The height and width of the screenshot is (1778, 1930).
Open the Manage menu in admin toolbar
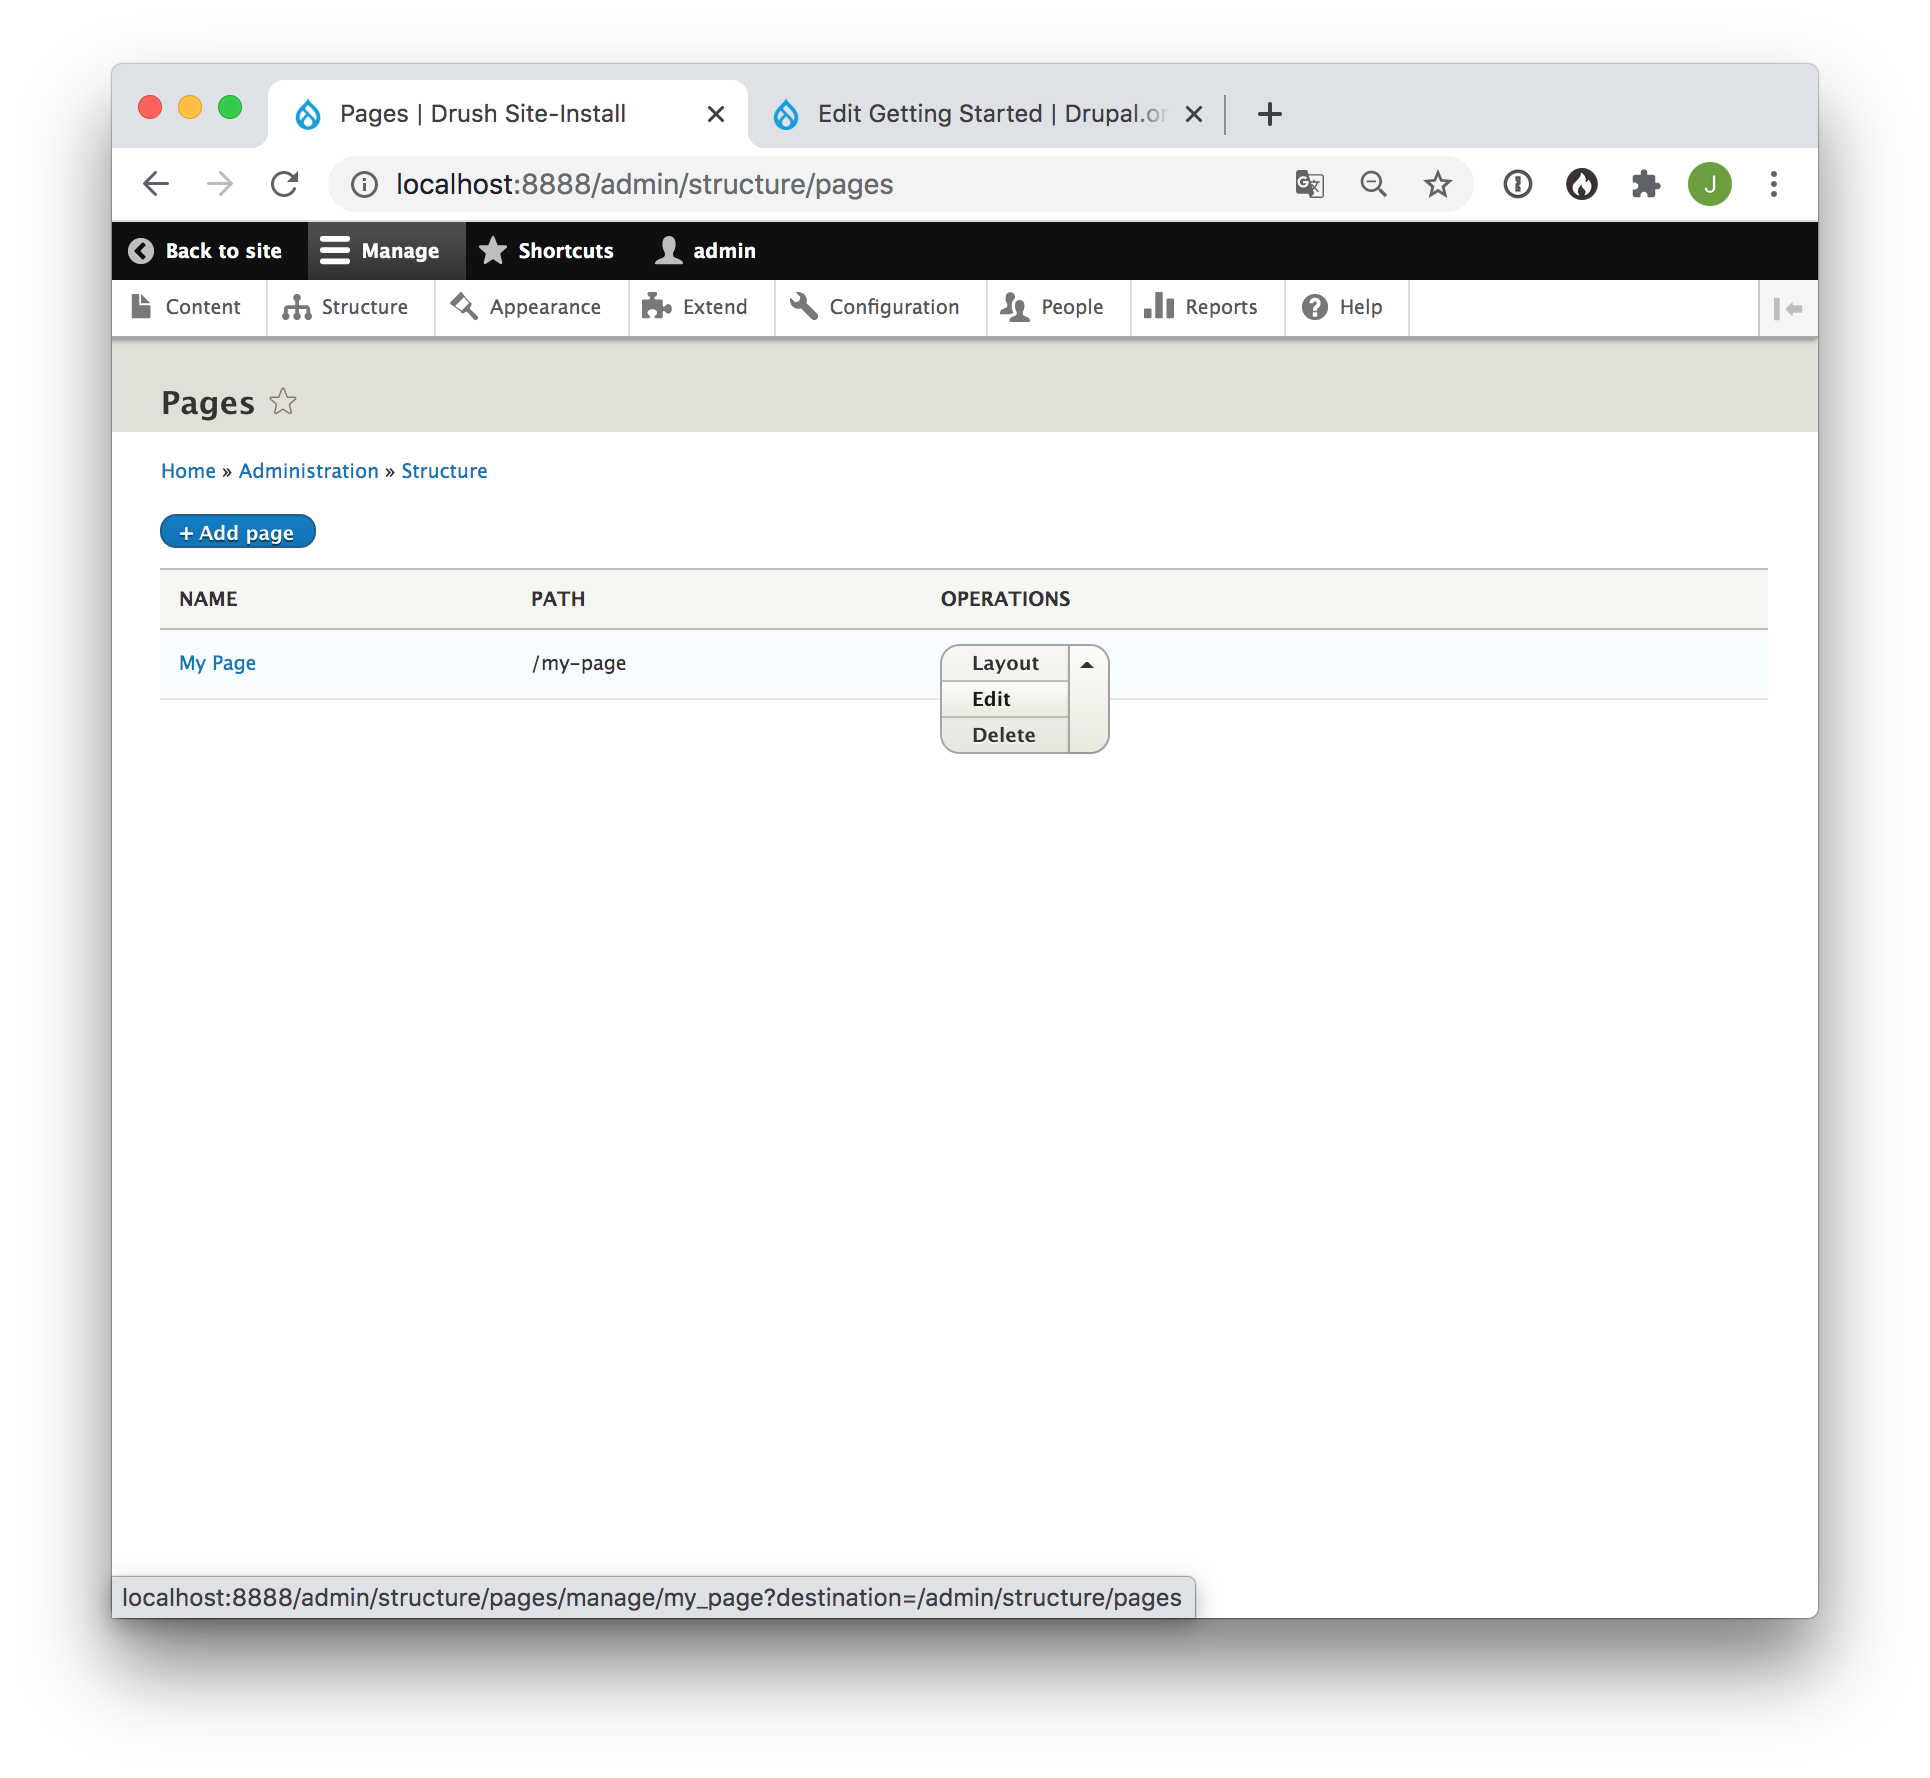385,250
